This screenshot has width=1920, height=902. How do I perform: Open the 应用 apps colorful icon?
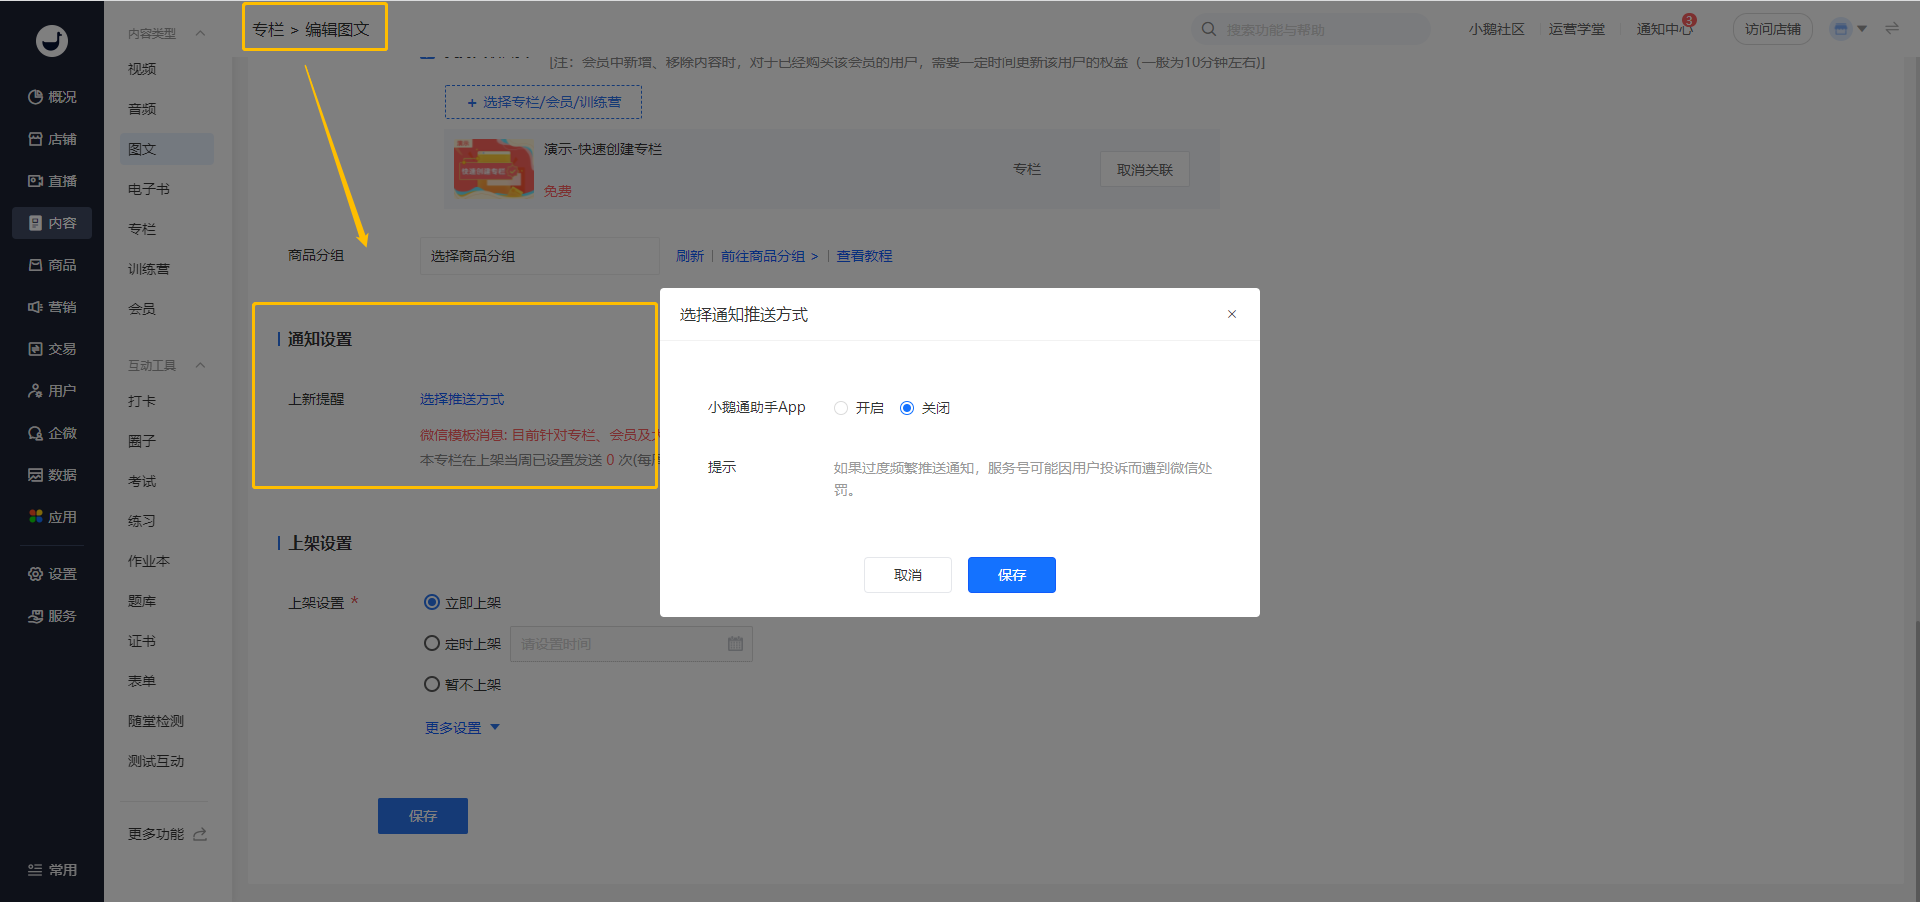[36, 517]
